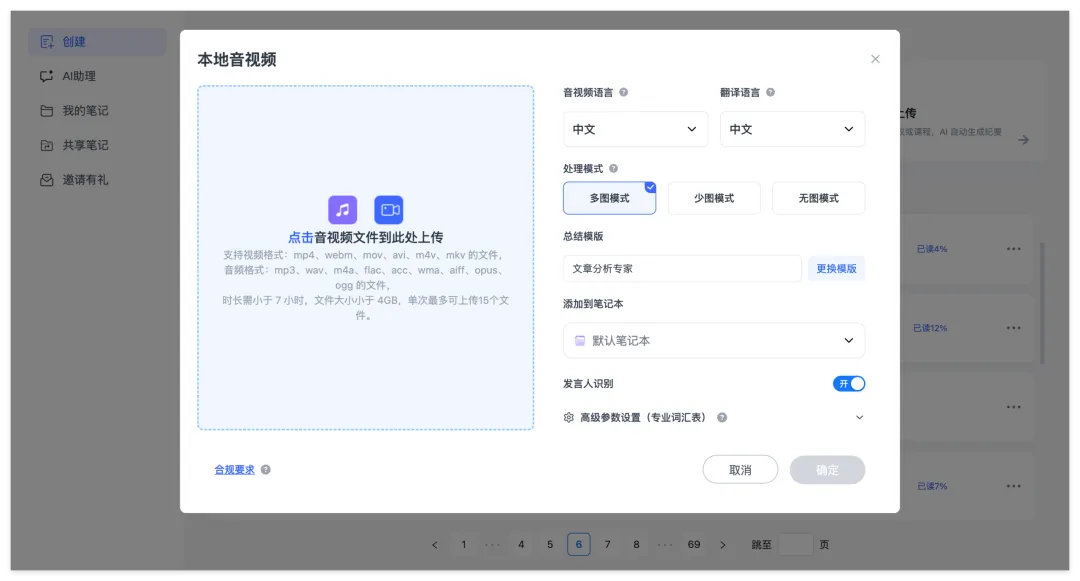Open 翻译语言 language dropdown

click(x=792, y=129)
